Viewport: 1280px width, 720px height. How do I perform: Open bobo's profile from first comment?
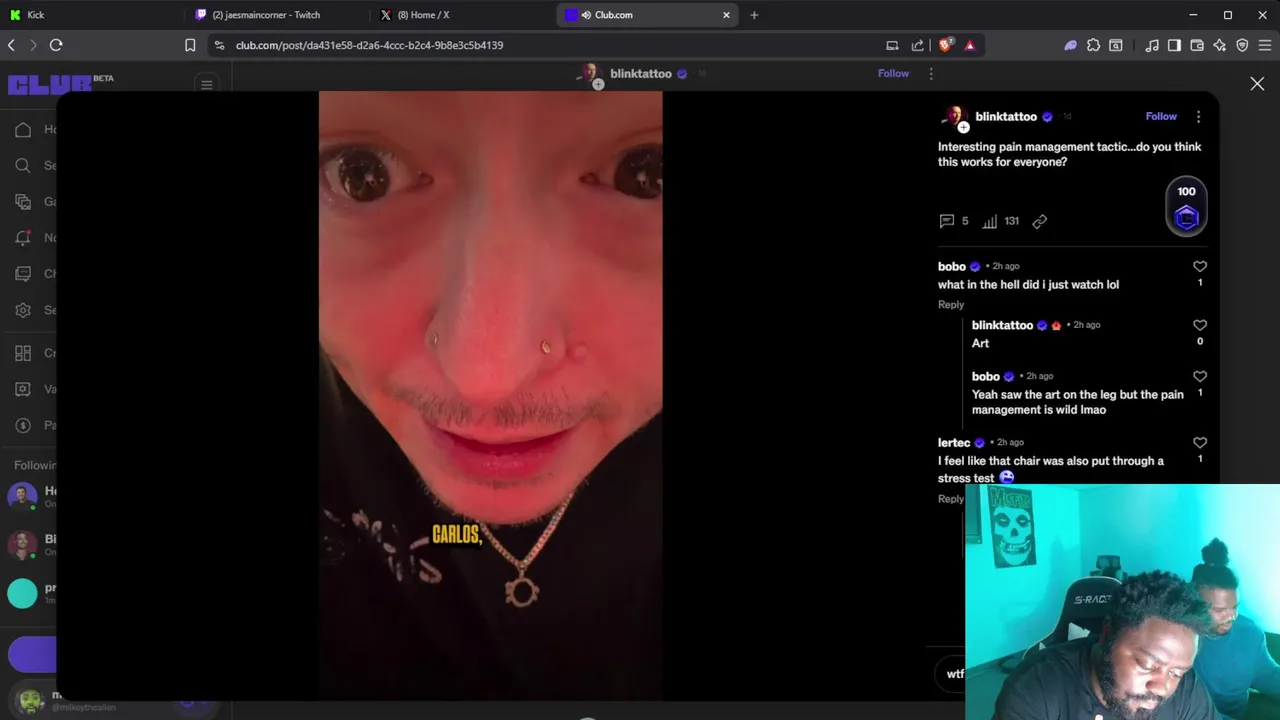[952, 266]
